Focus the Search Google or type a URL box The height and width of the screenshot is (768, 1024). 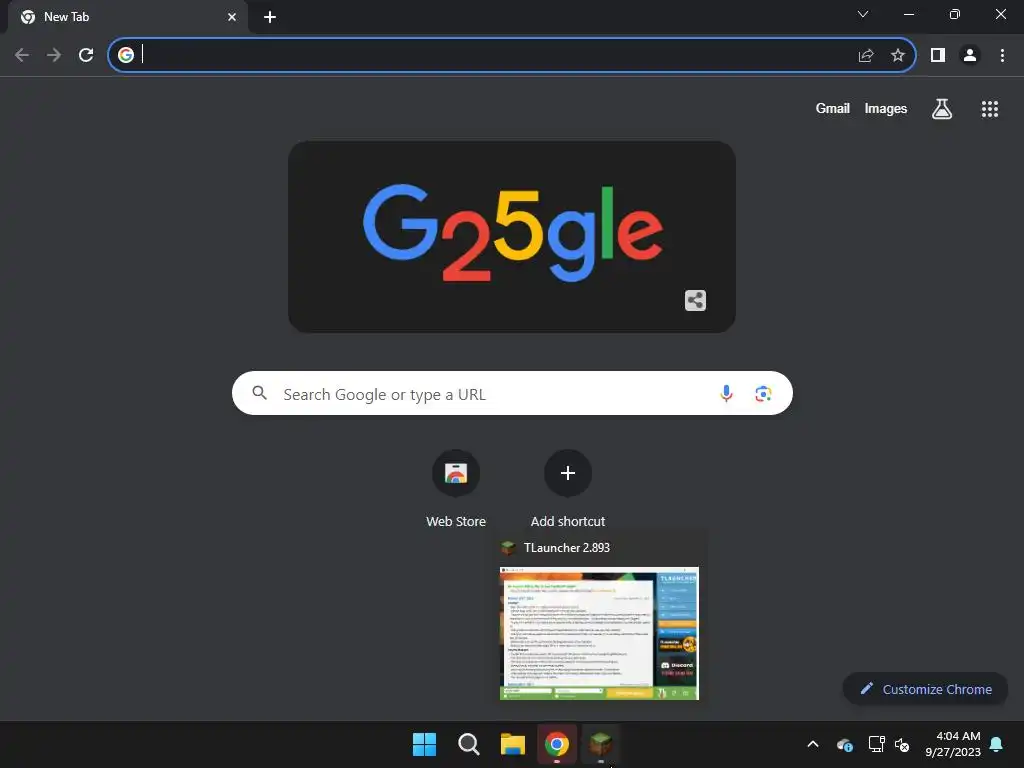(x=512, y=393)
